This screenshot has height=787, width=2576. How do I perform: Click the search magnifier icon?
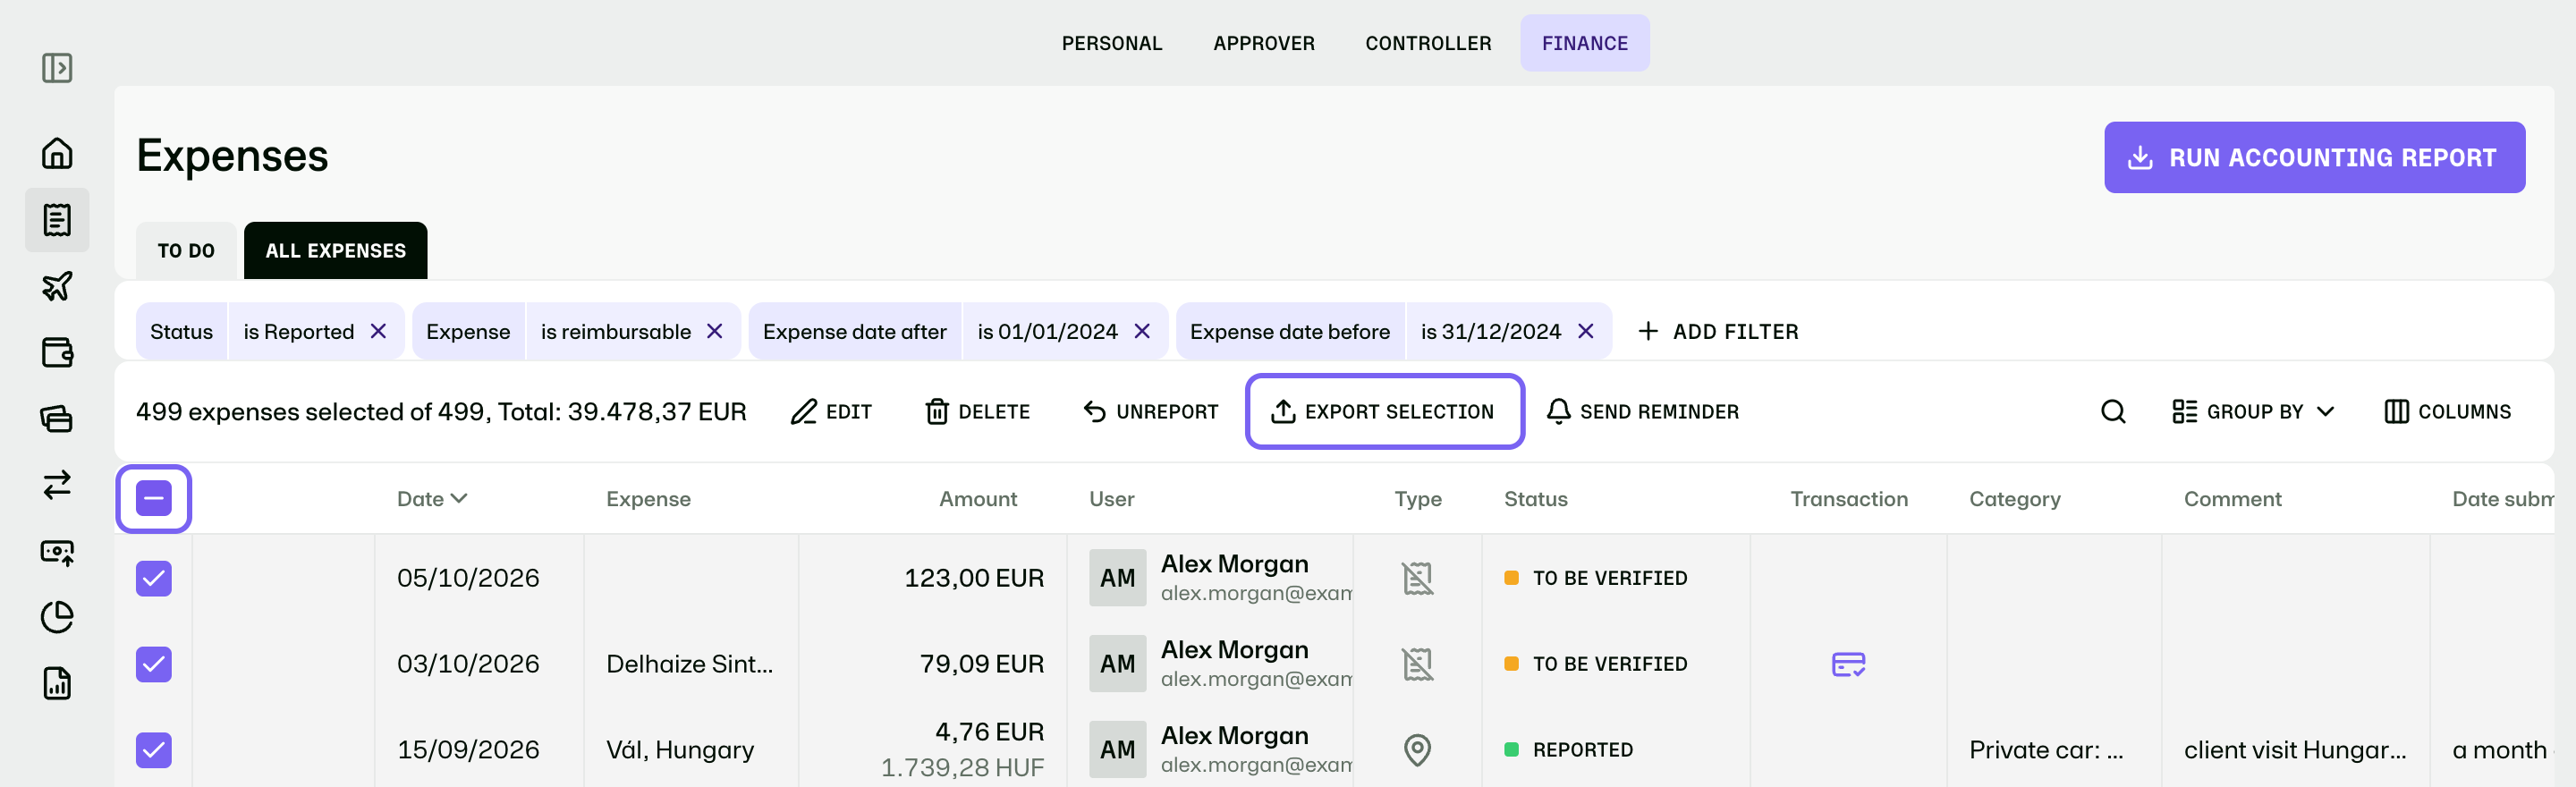[x=2112, y=411]
